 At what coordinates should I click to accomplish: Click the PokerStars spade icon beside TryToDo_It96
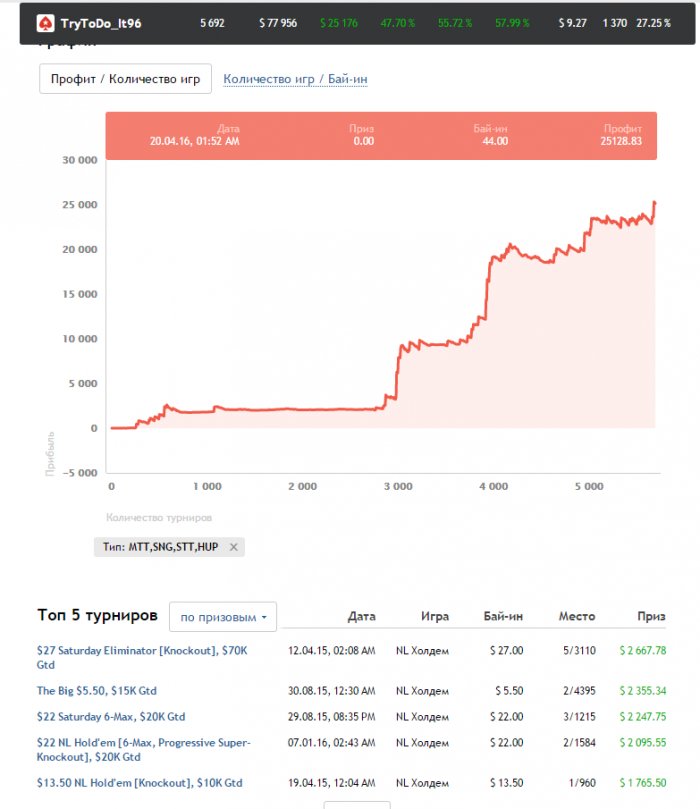(x=45, y=23)
